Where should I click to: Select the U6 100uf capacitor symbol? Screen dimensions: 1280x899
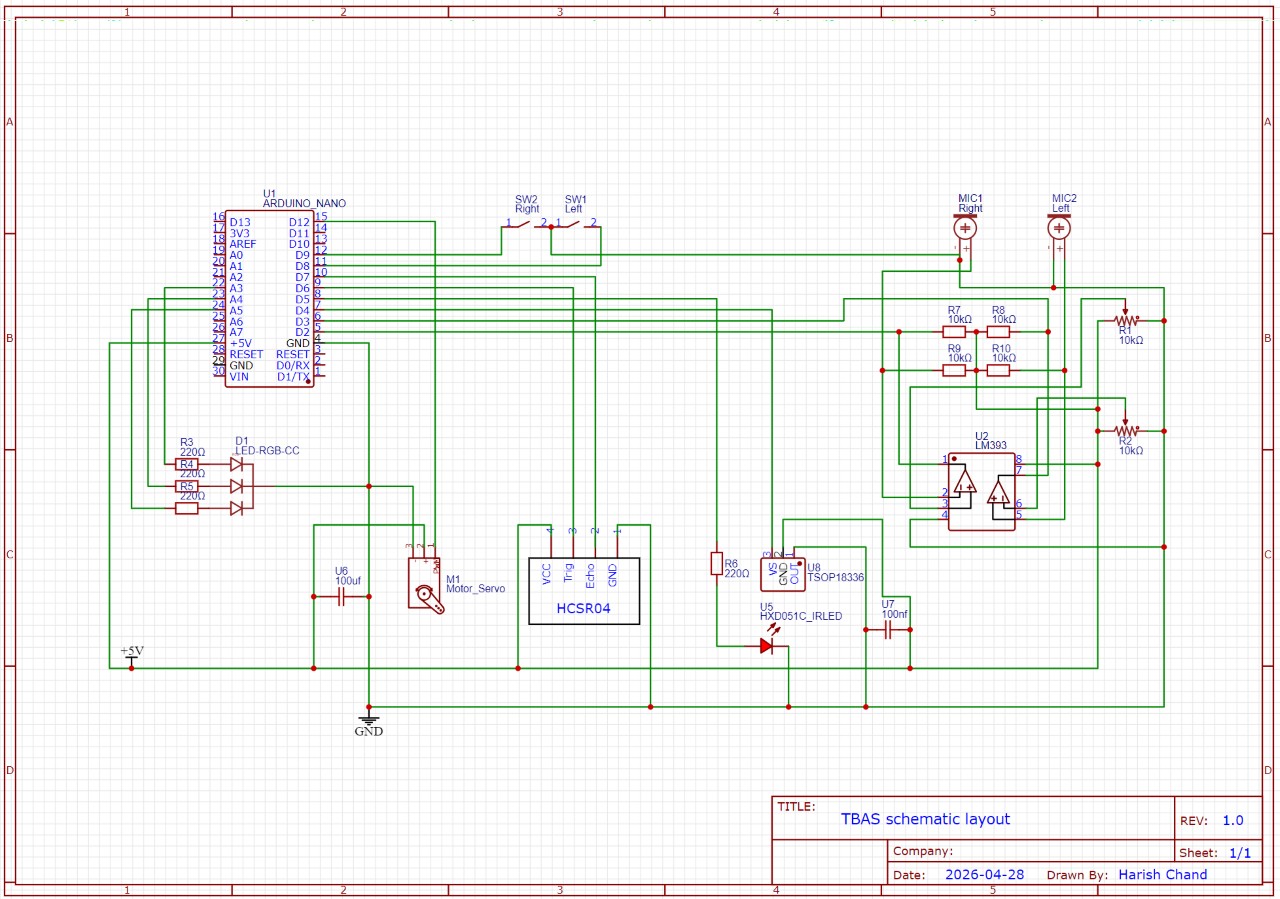pyautogui.click(x=341, y=598)
